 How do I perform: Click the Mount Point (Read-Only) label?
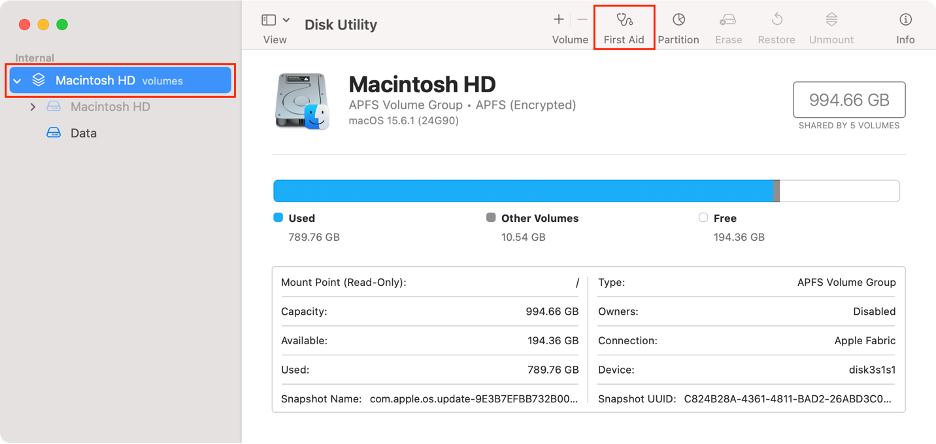point(344,282)
